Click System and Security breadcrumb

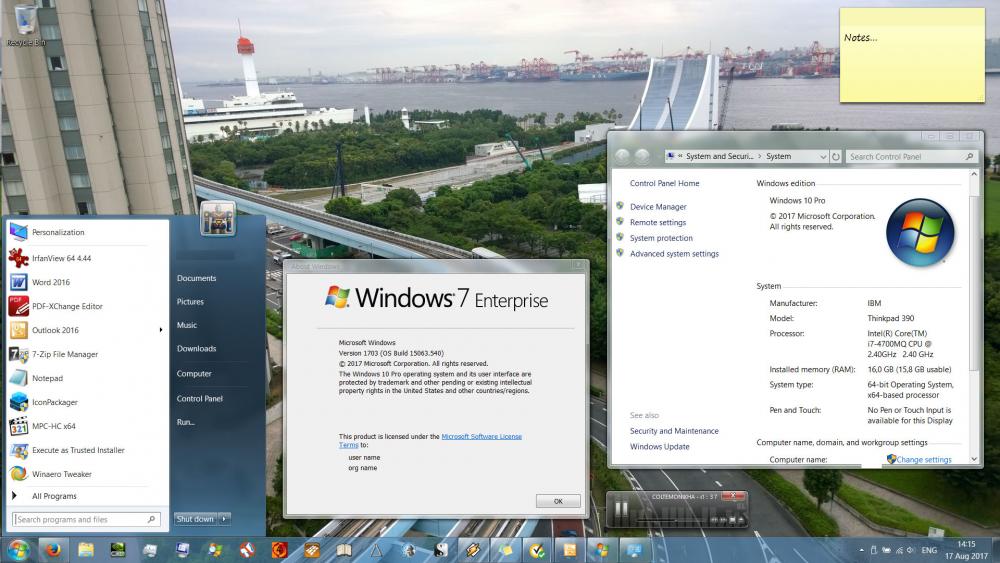point(719,156)
